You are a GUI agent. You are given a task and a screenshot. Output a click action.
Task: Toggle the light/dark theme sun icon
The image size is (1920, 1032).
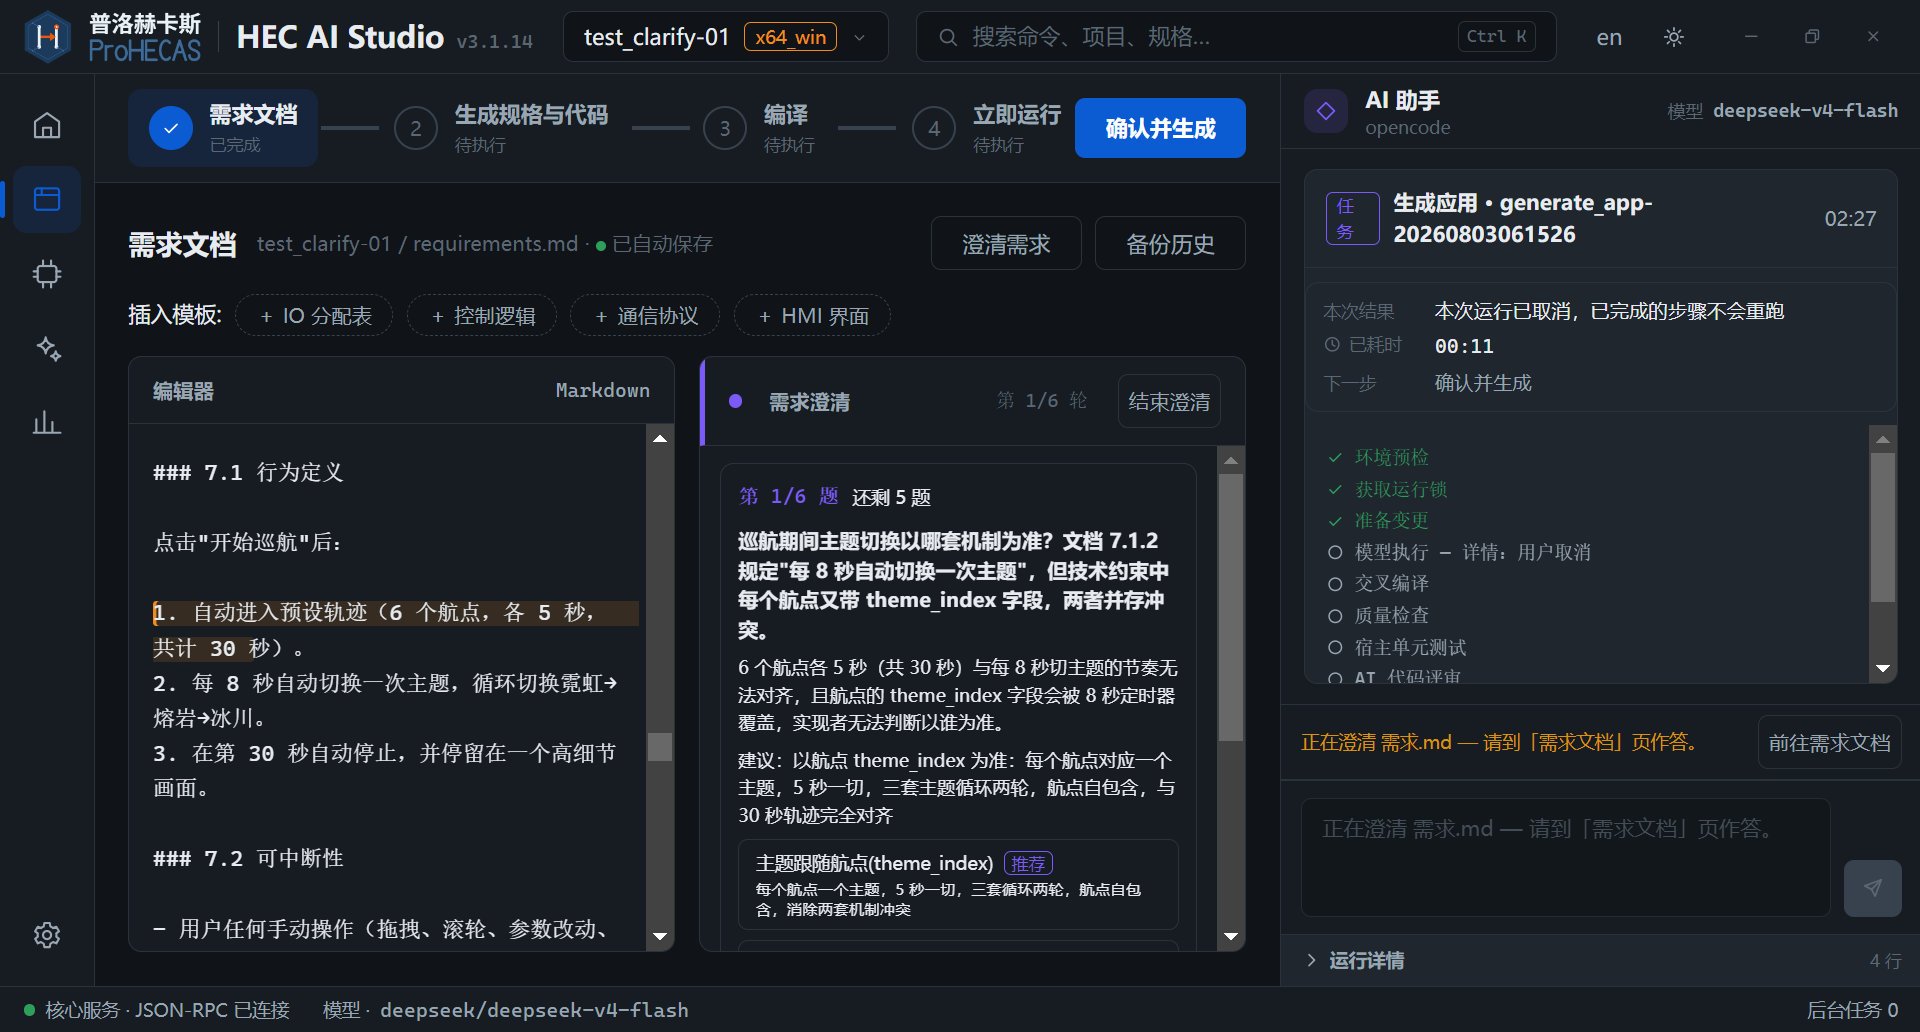[1674, 37]
